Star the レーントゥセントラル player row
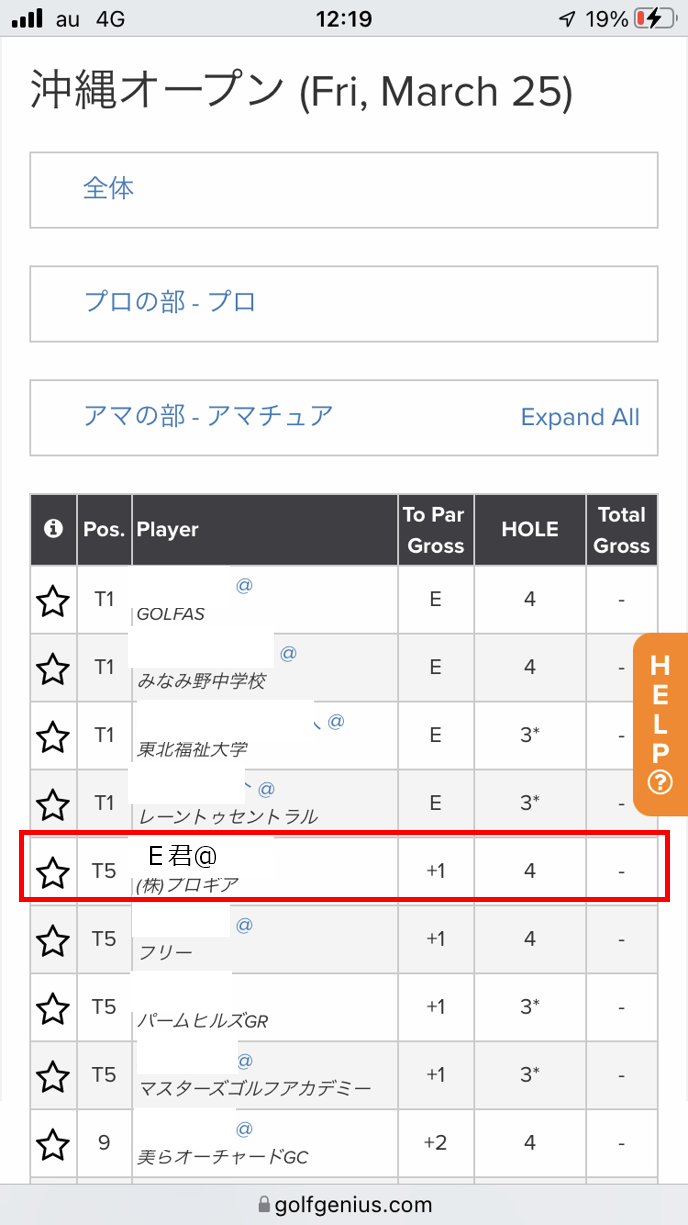This screenshot has width=688, height=1225. coord(53,803)
